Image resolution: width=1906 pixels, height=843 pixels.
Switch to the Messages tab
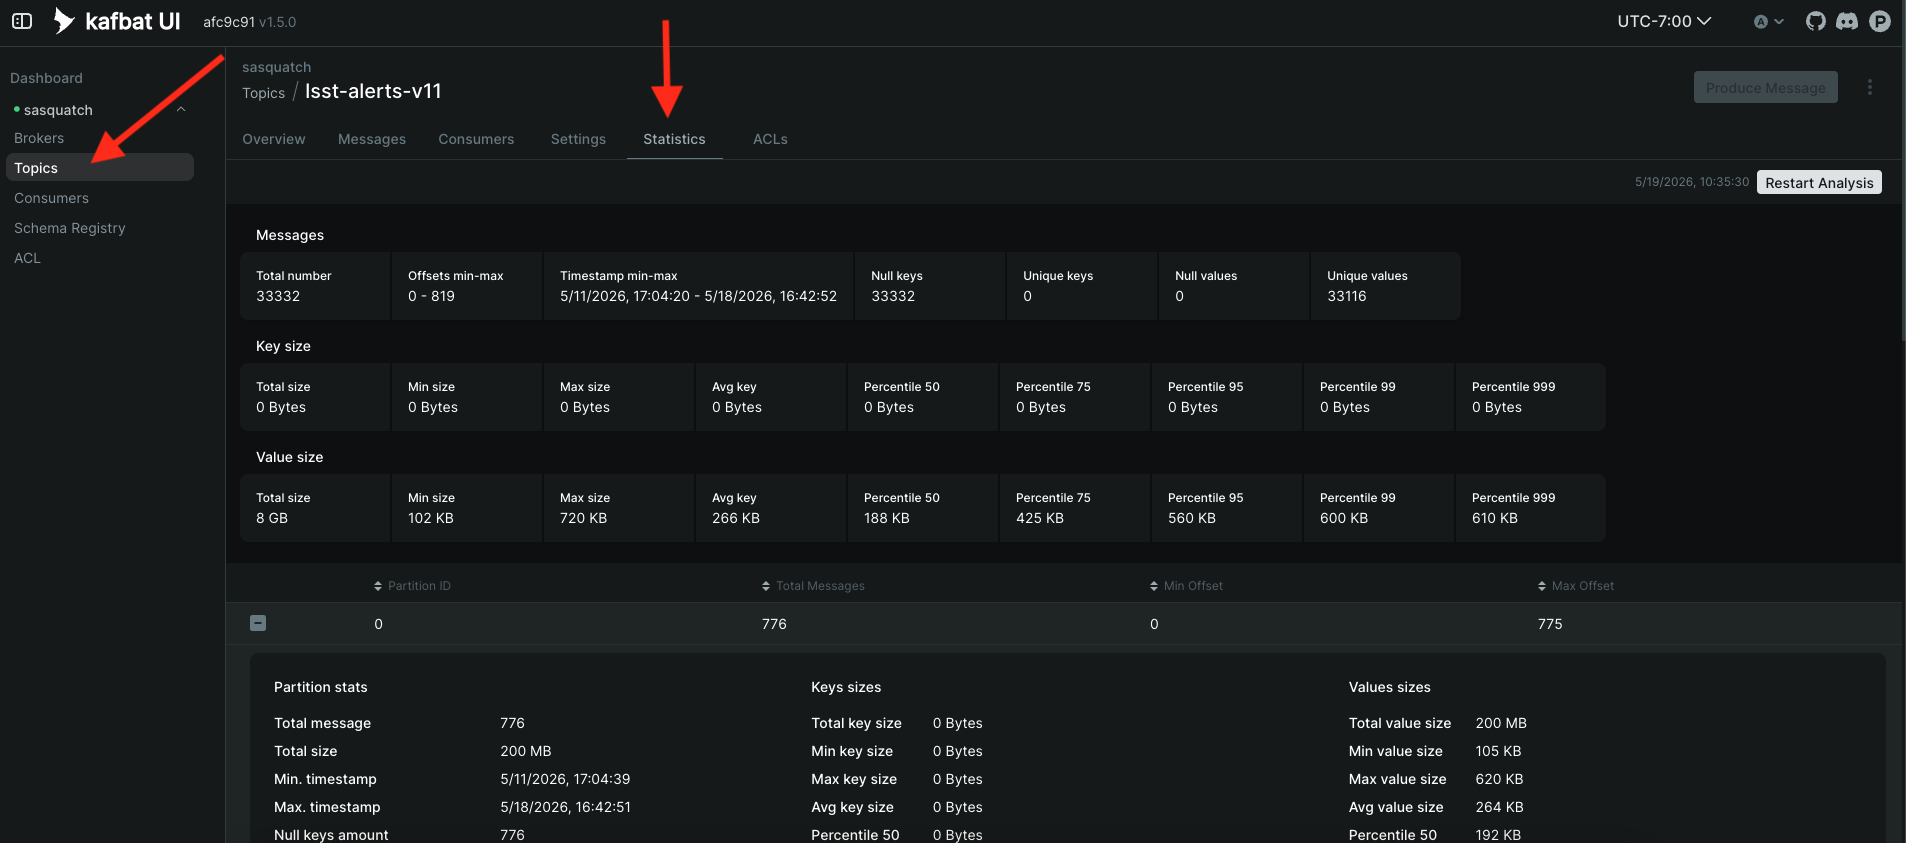click(x=372, y=139)
